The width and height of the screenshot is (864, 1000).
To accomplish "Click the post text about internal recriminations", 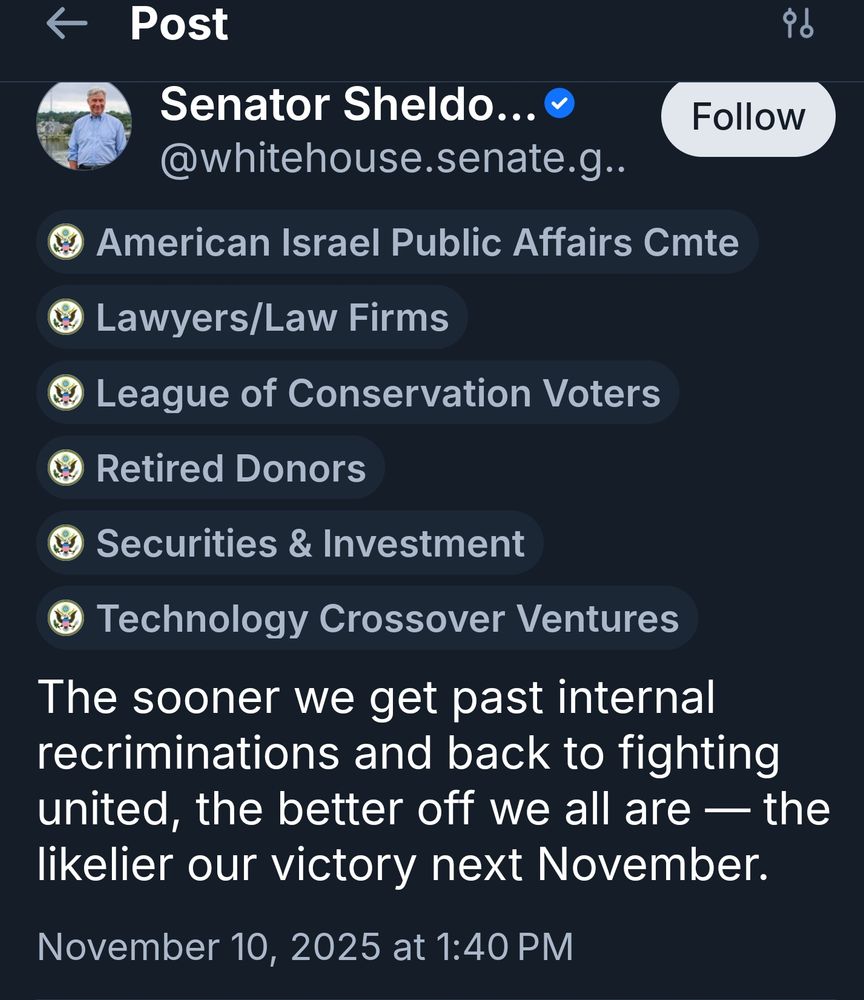I will (x=432, y=781).
